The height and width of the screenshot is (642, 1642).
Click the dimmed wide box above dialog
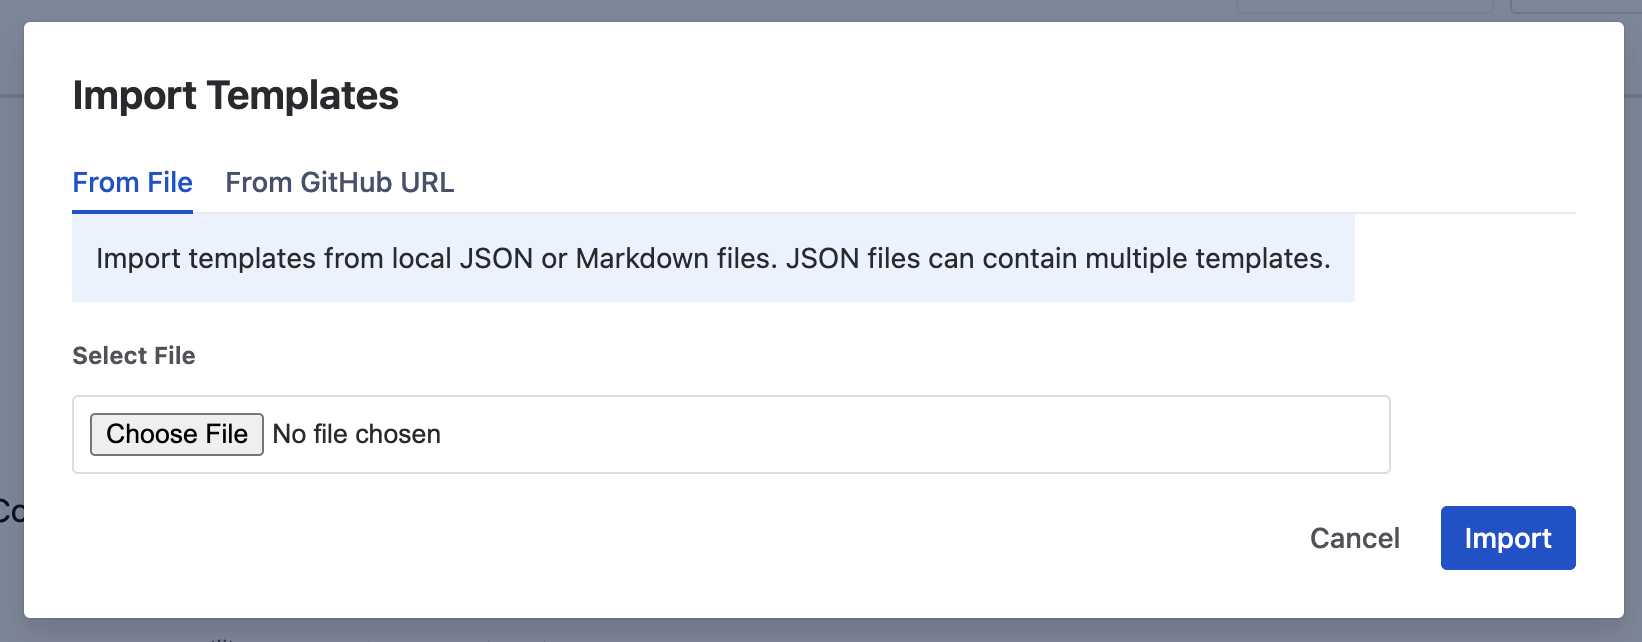click(x=1365, y=6)
